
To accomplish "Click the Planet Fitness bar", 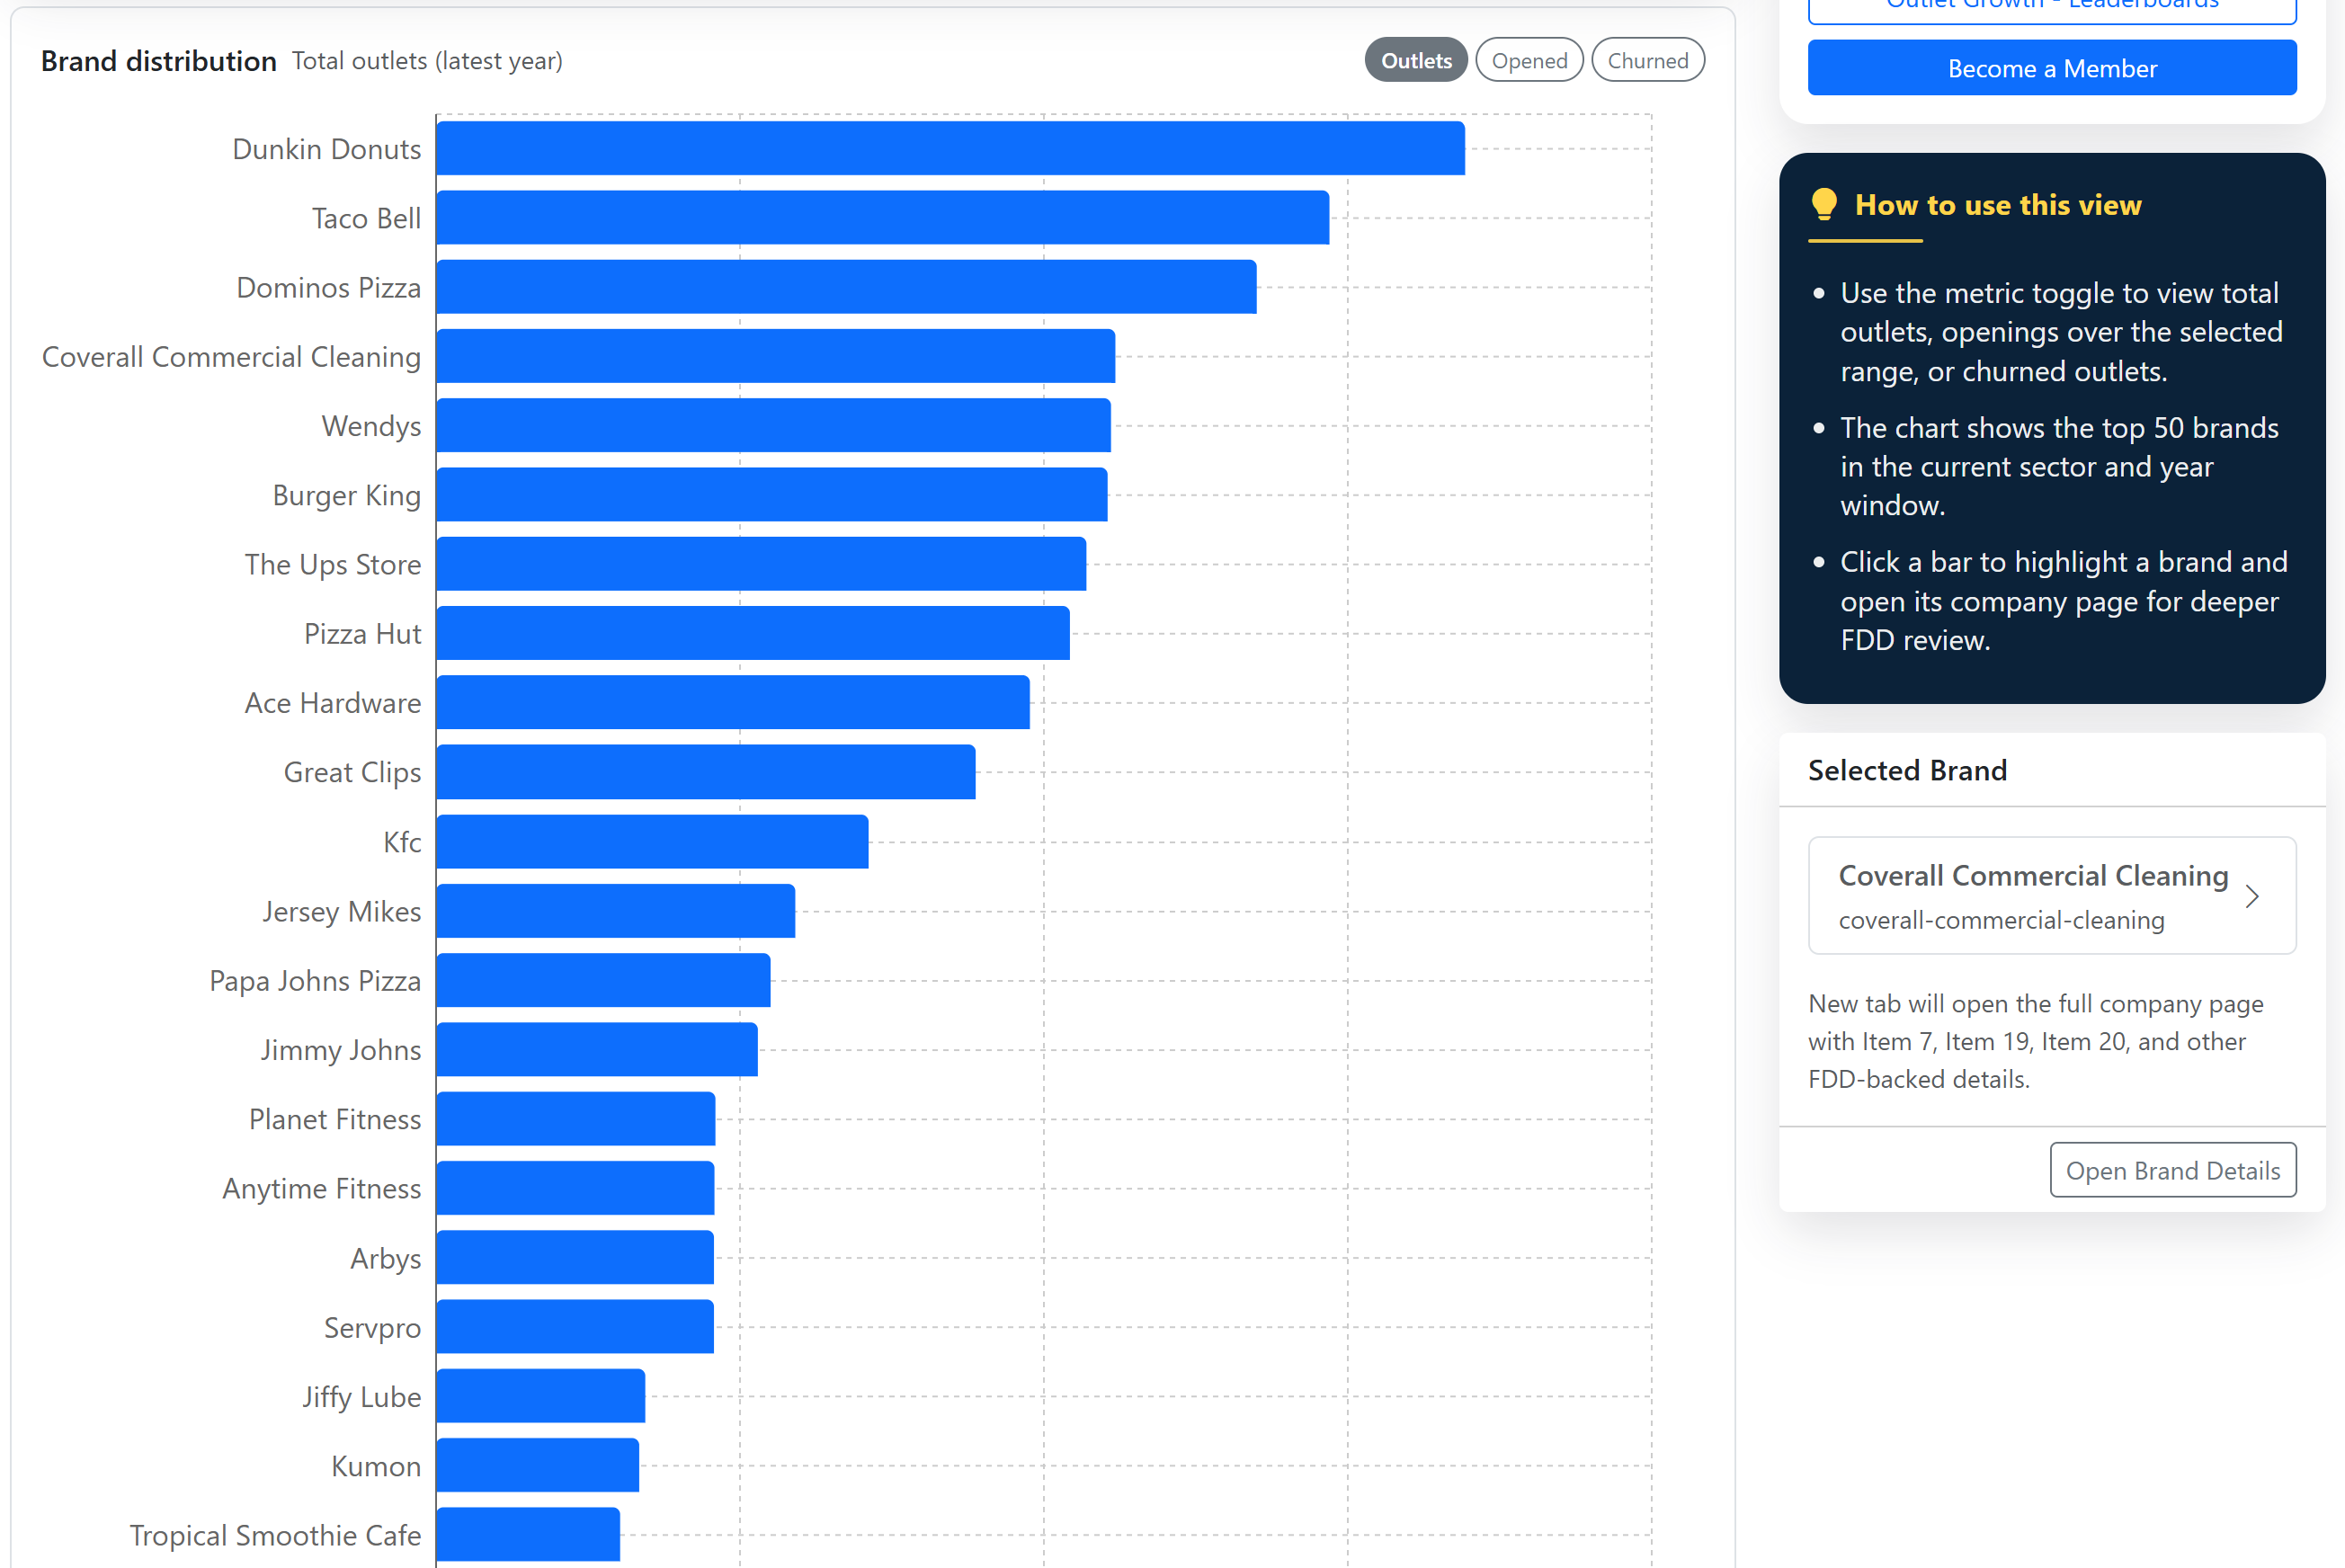I will [x=575, y=1118].
